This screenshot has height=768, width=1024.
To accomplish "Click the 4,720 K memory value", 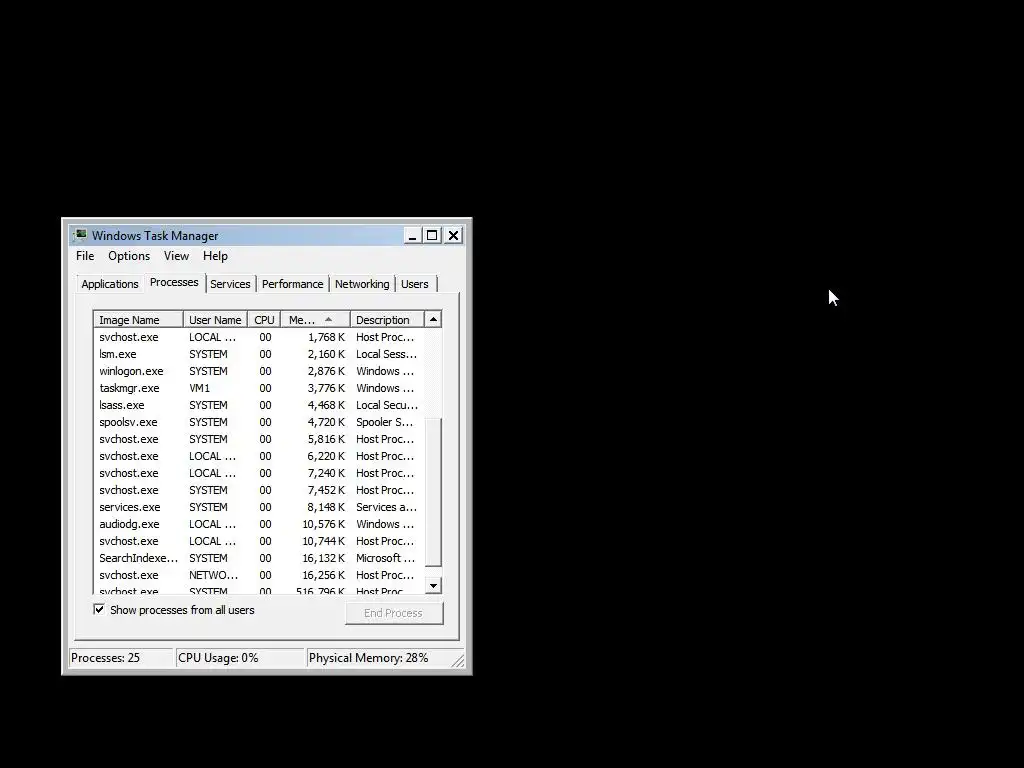I will 326,423.
